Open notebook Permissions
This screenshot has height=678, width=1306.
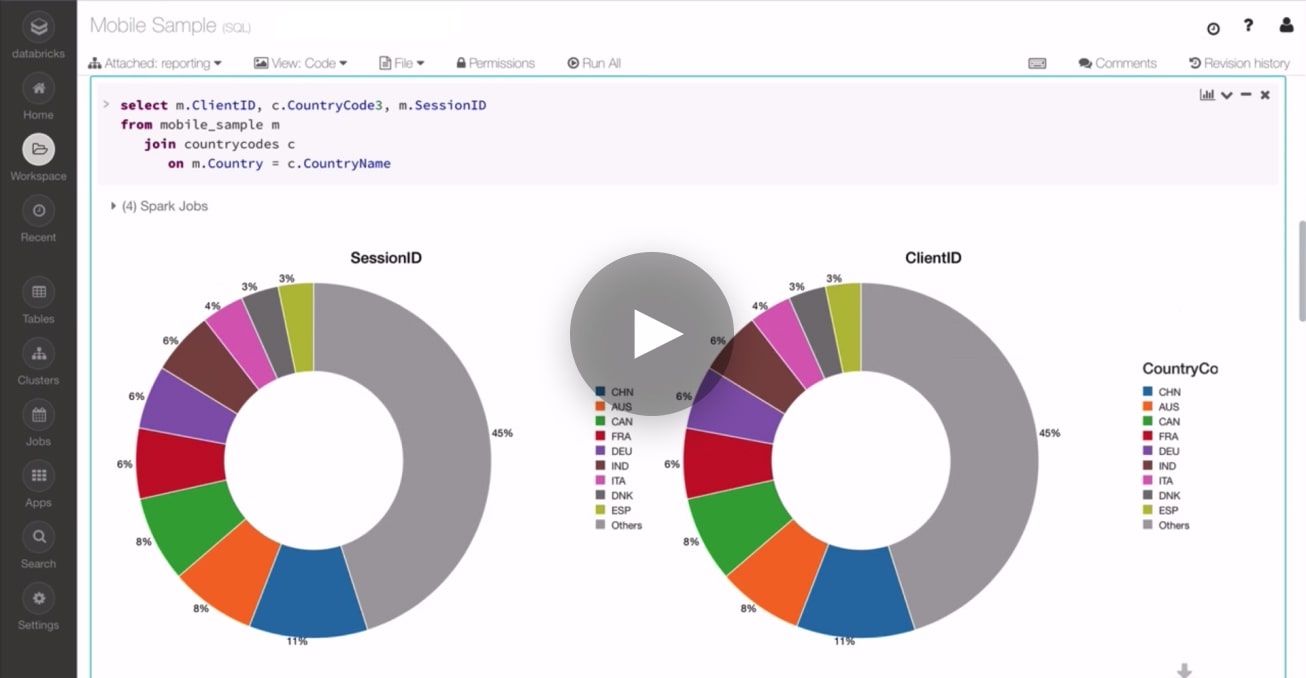pos(495,63)
